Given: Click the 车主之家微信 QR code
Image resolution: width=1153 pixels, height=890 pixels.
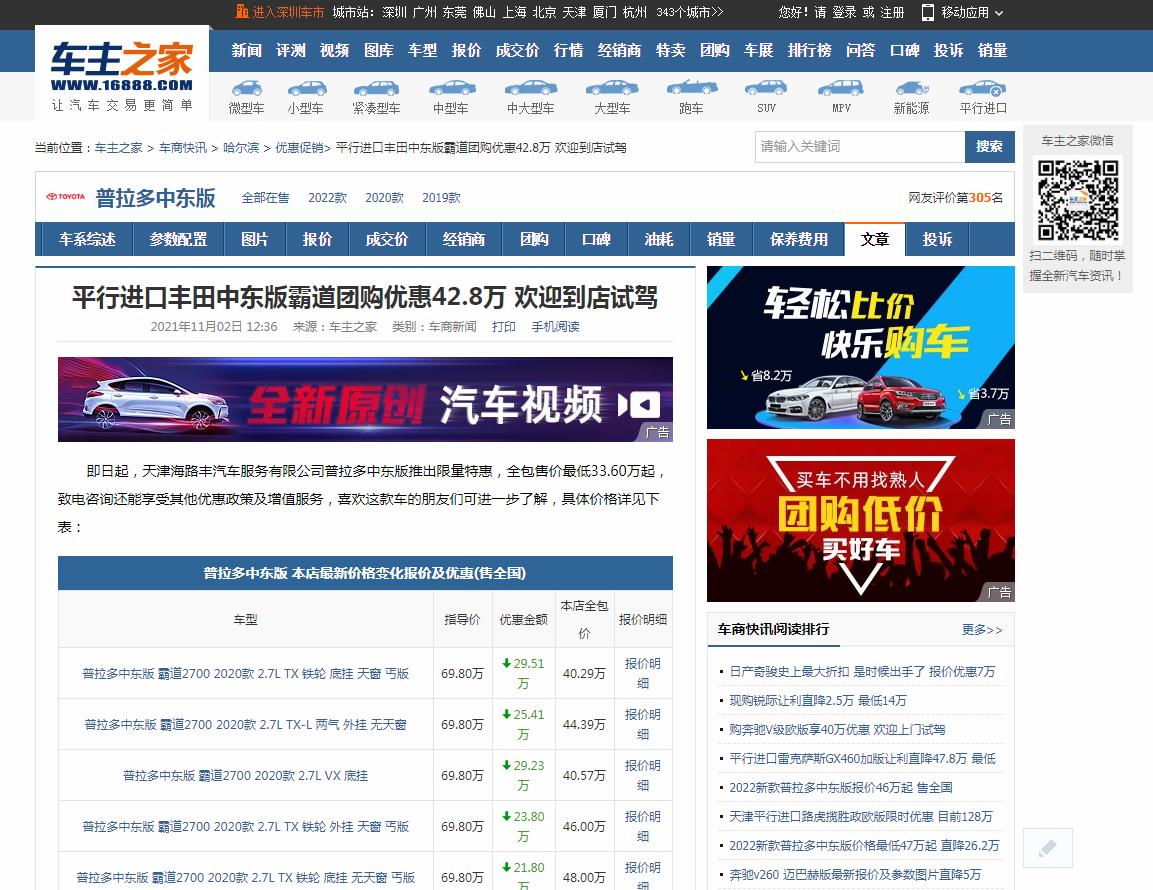Looking at the screenshot, I should click(x=1078, y=199).
